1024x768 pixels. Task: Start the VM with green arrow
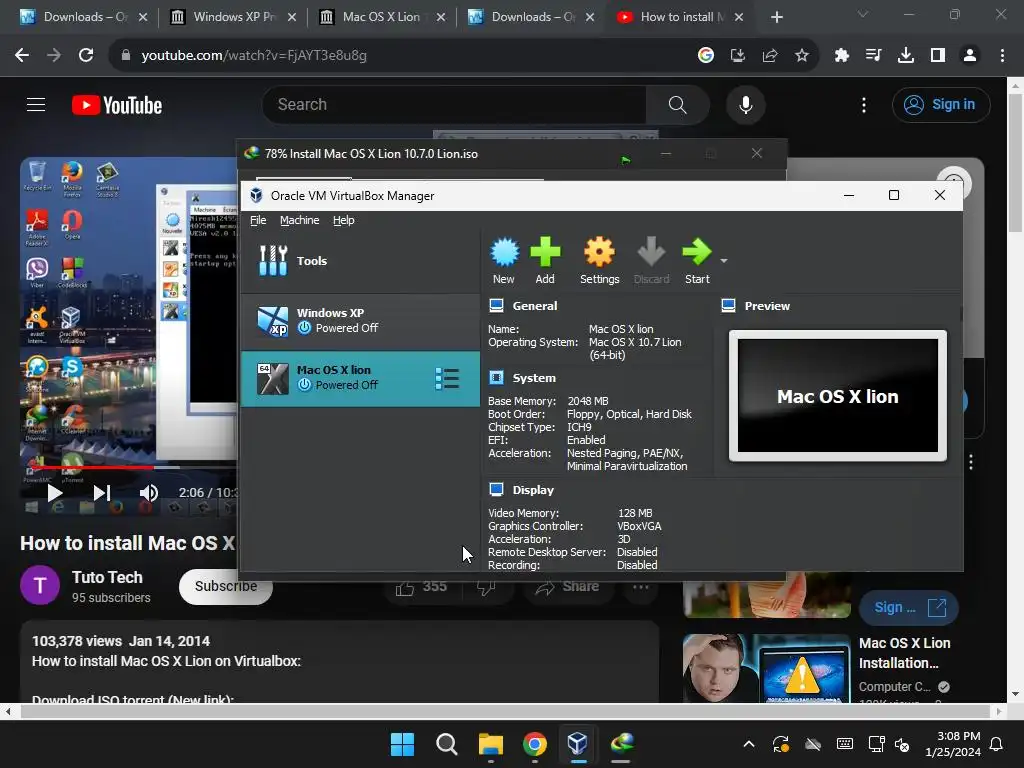pos(697,261)
